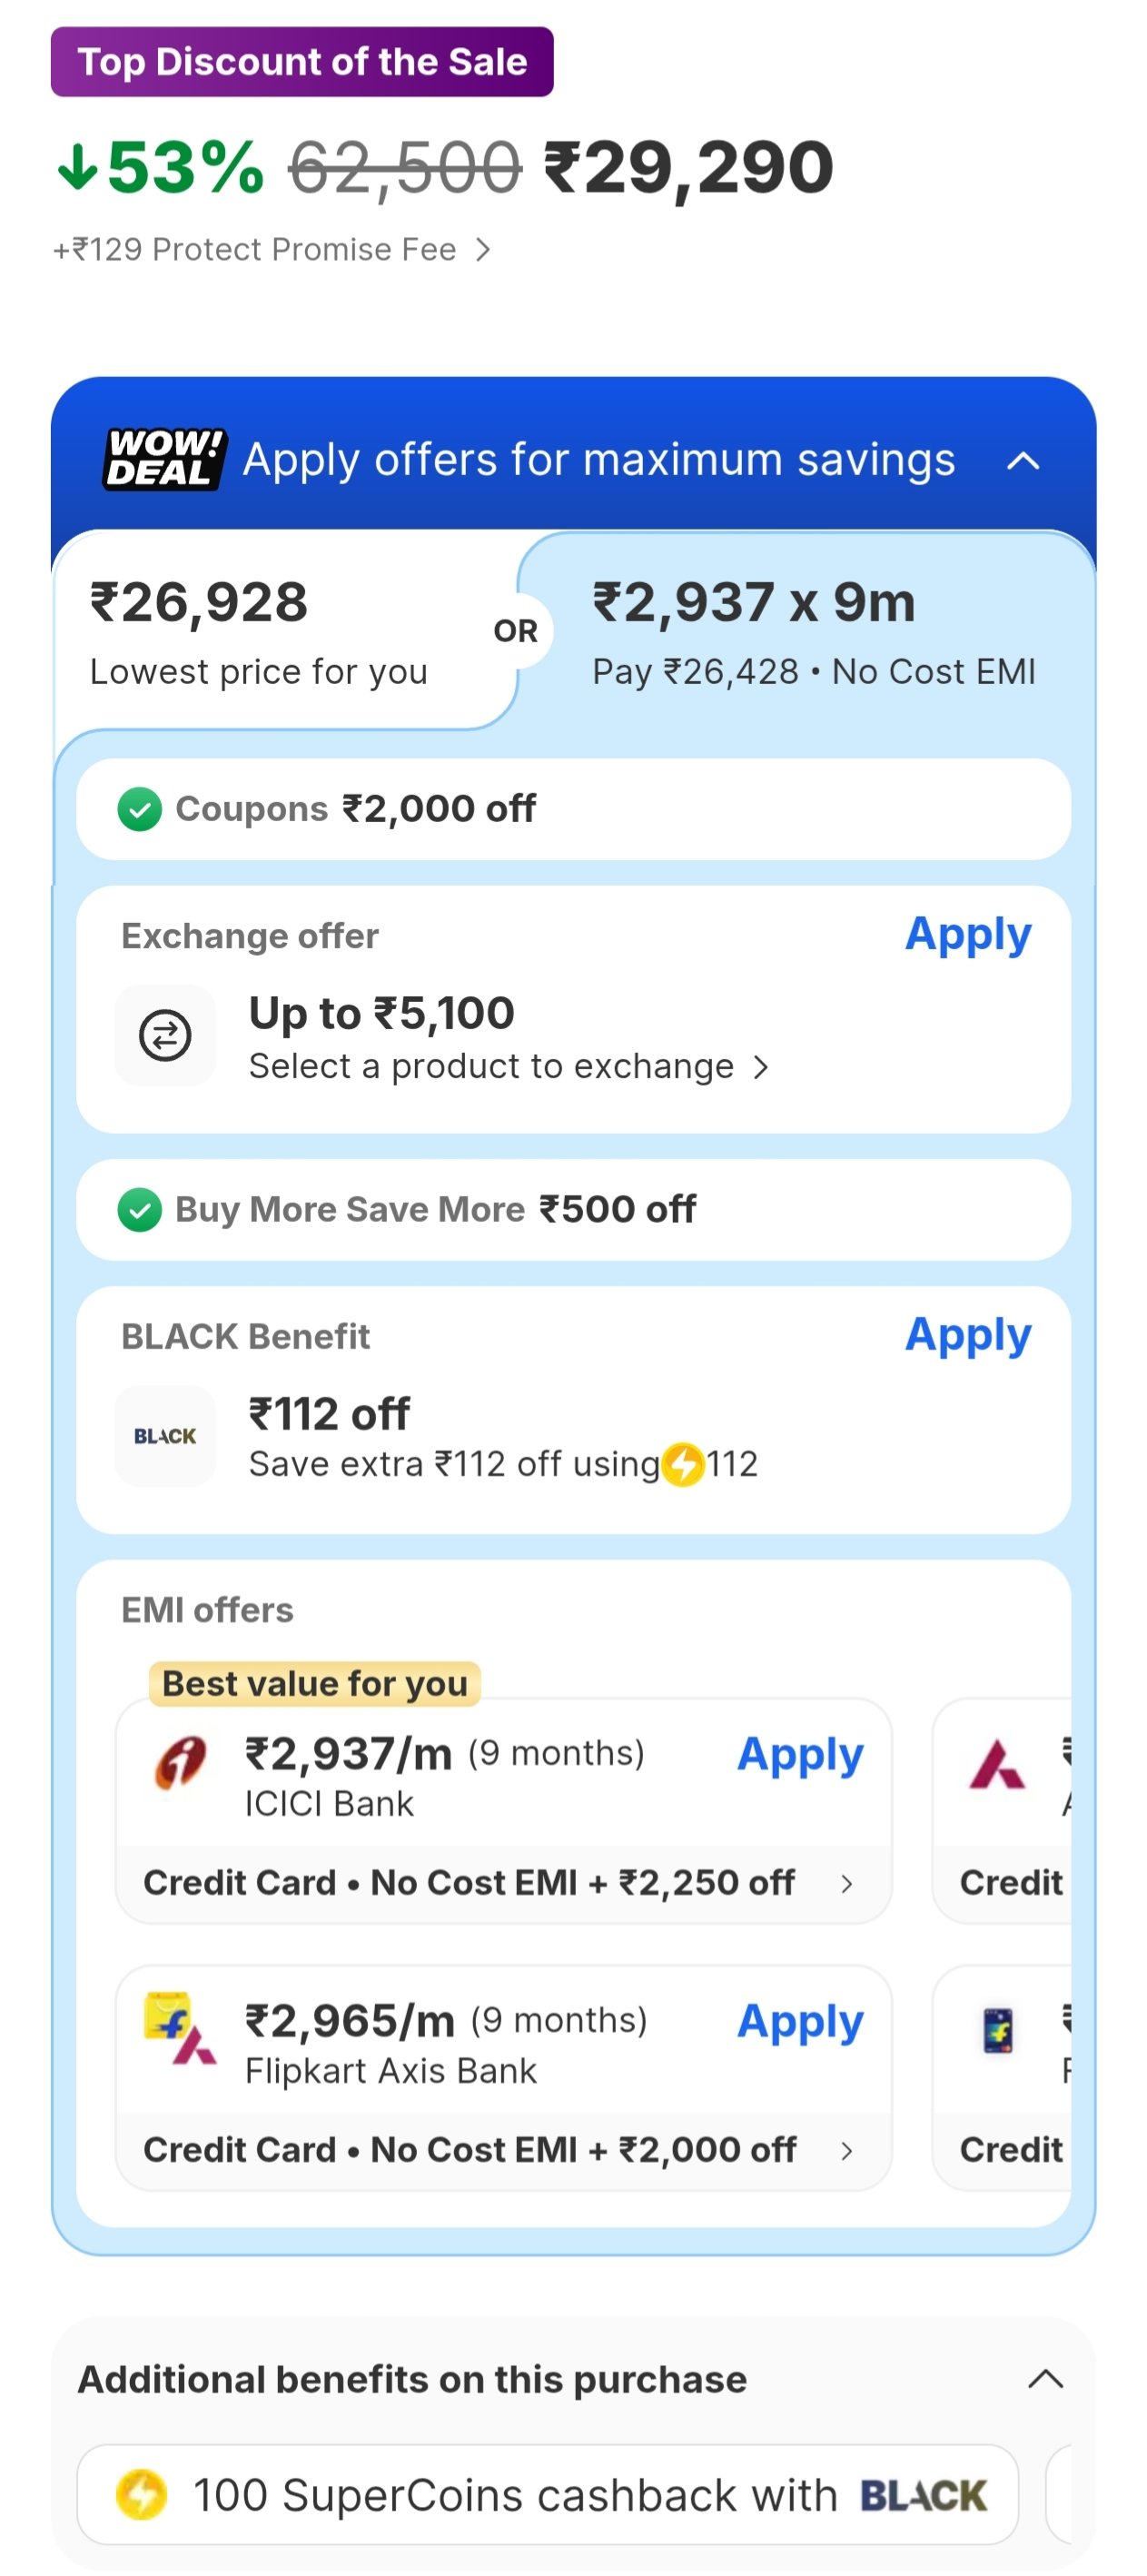Image resolution: width=1147 pixels, height=2576 pixels.
Task: Click the BLACK membership logo icon
Action: click(x=165, y=1435)
